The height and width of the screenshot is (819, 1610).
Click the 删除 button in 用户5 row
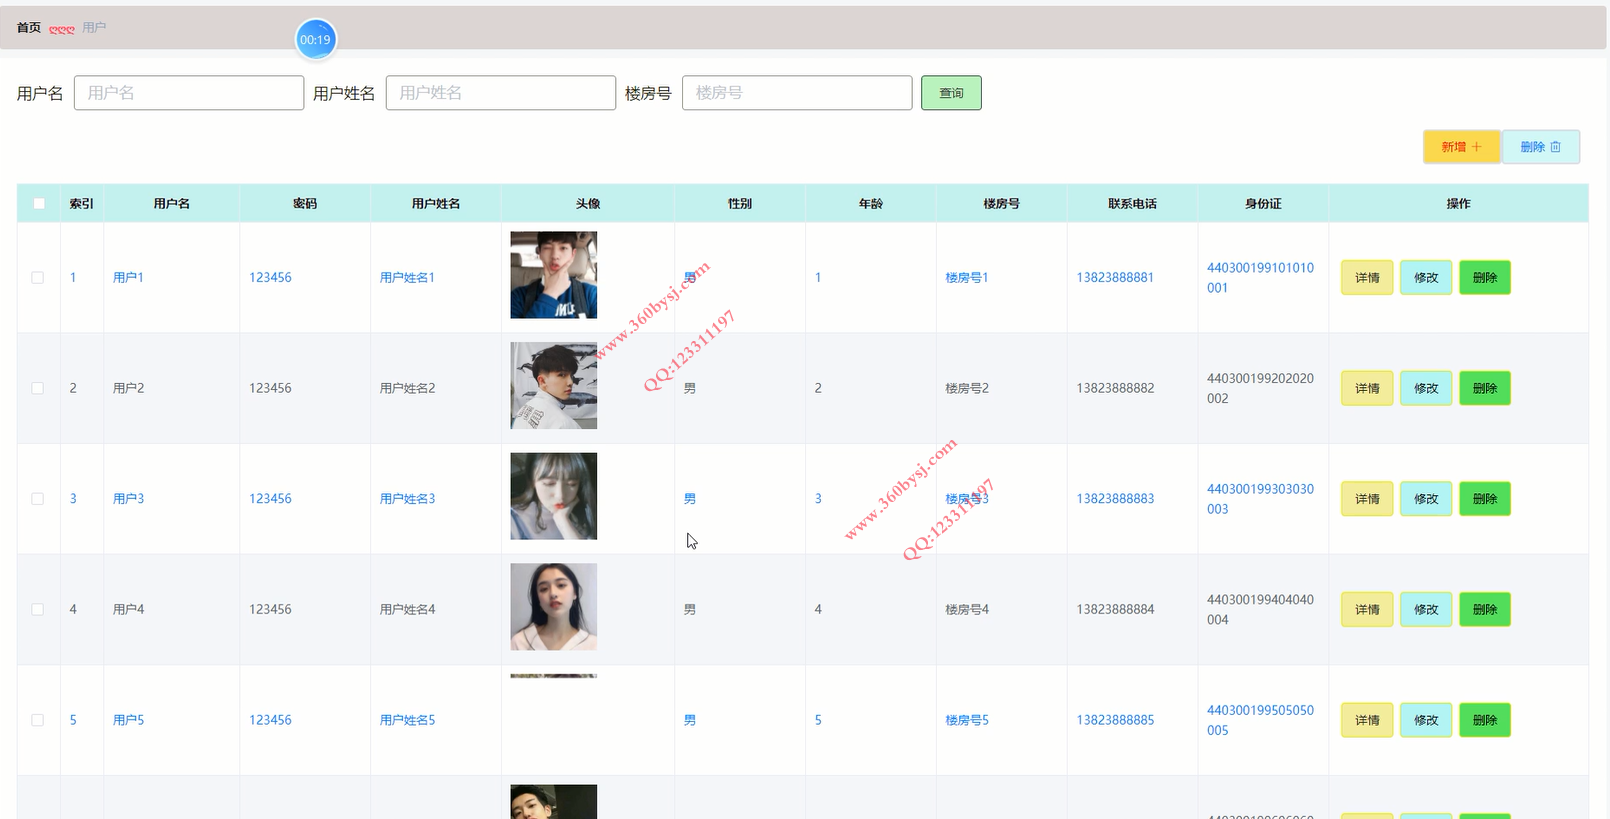click(x=1485, y=720)
